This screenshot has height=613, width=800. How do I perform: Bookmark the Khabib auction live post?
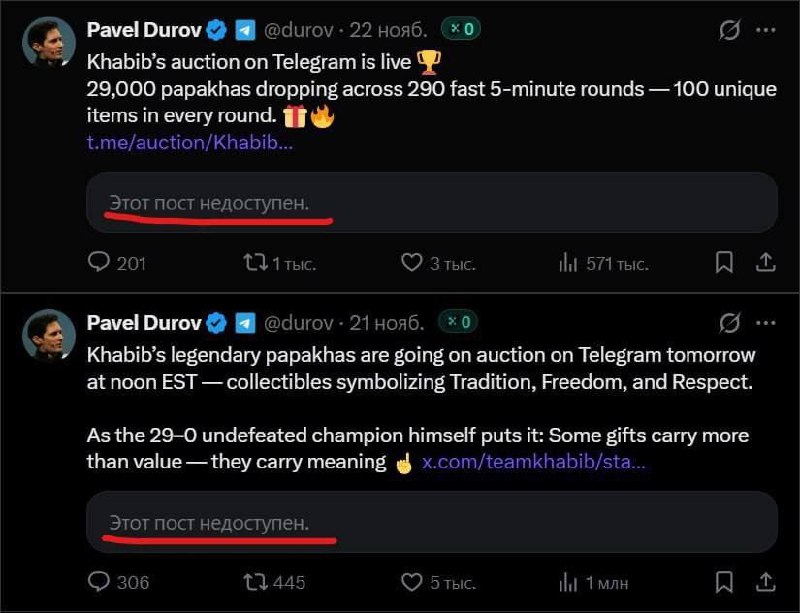724,263
